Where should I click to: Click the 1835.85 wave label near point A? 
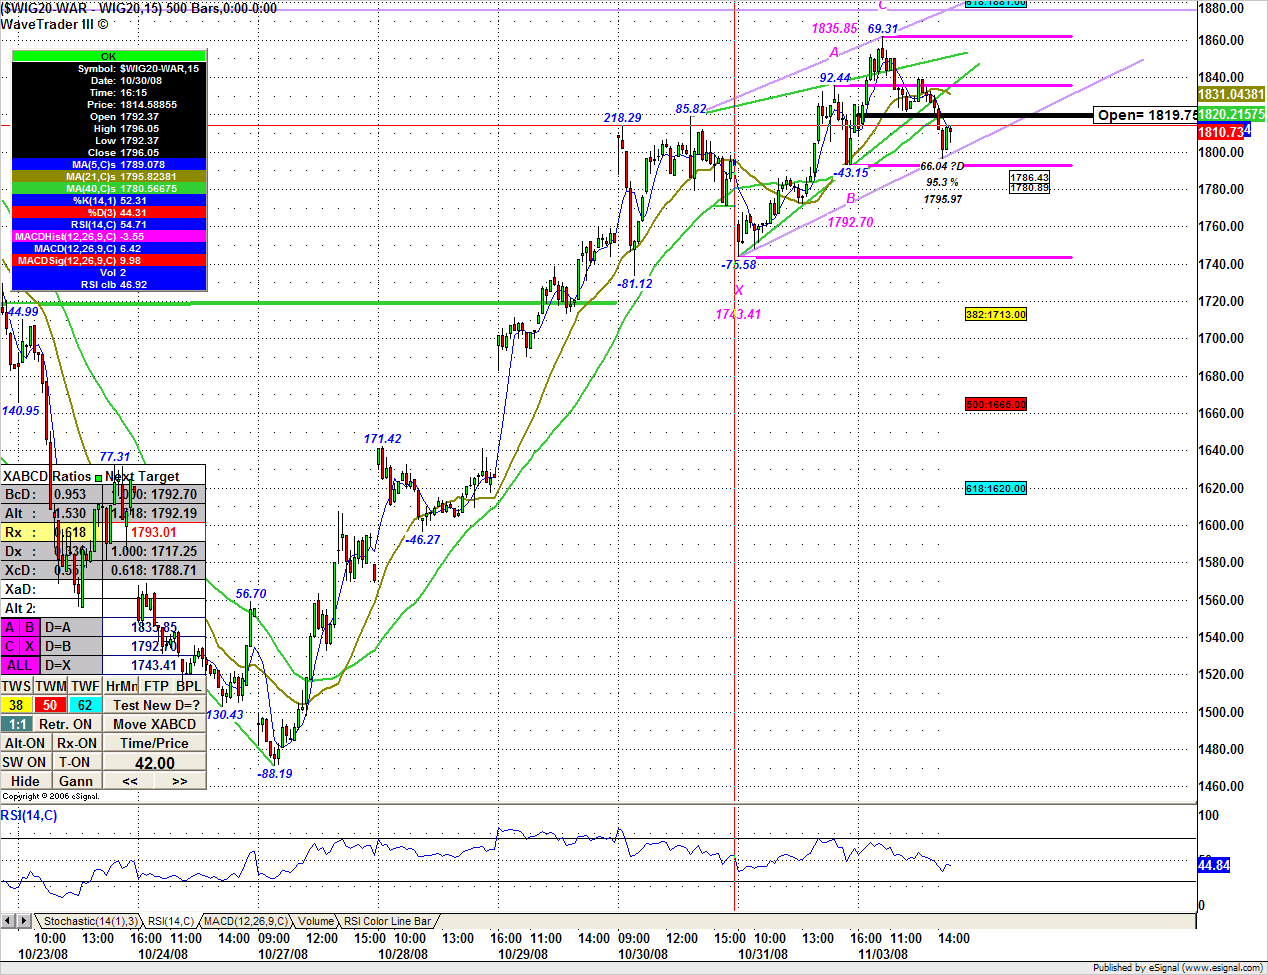click(x=834, y=29)
